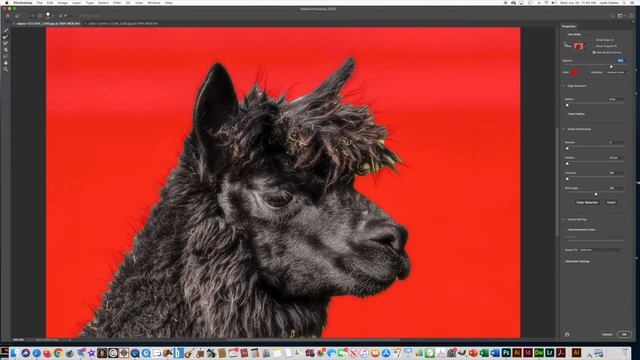640x360 pixels.
Task: Click OK to apply the mask
Action: 624,334
